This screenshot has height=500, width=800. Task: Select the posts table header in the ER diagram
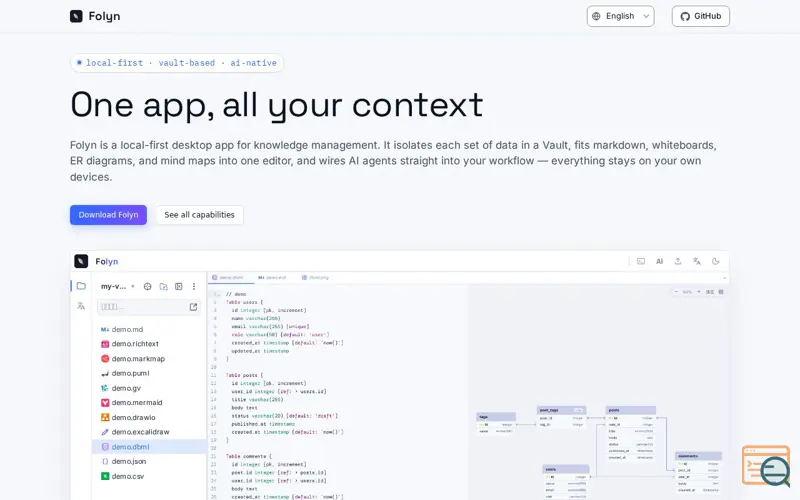click(x=631, y=410)
